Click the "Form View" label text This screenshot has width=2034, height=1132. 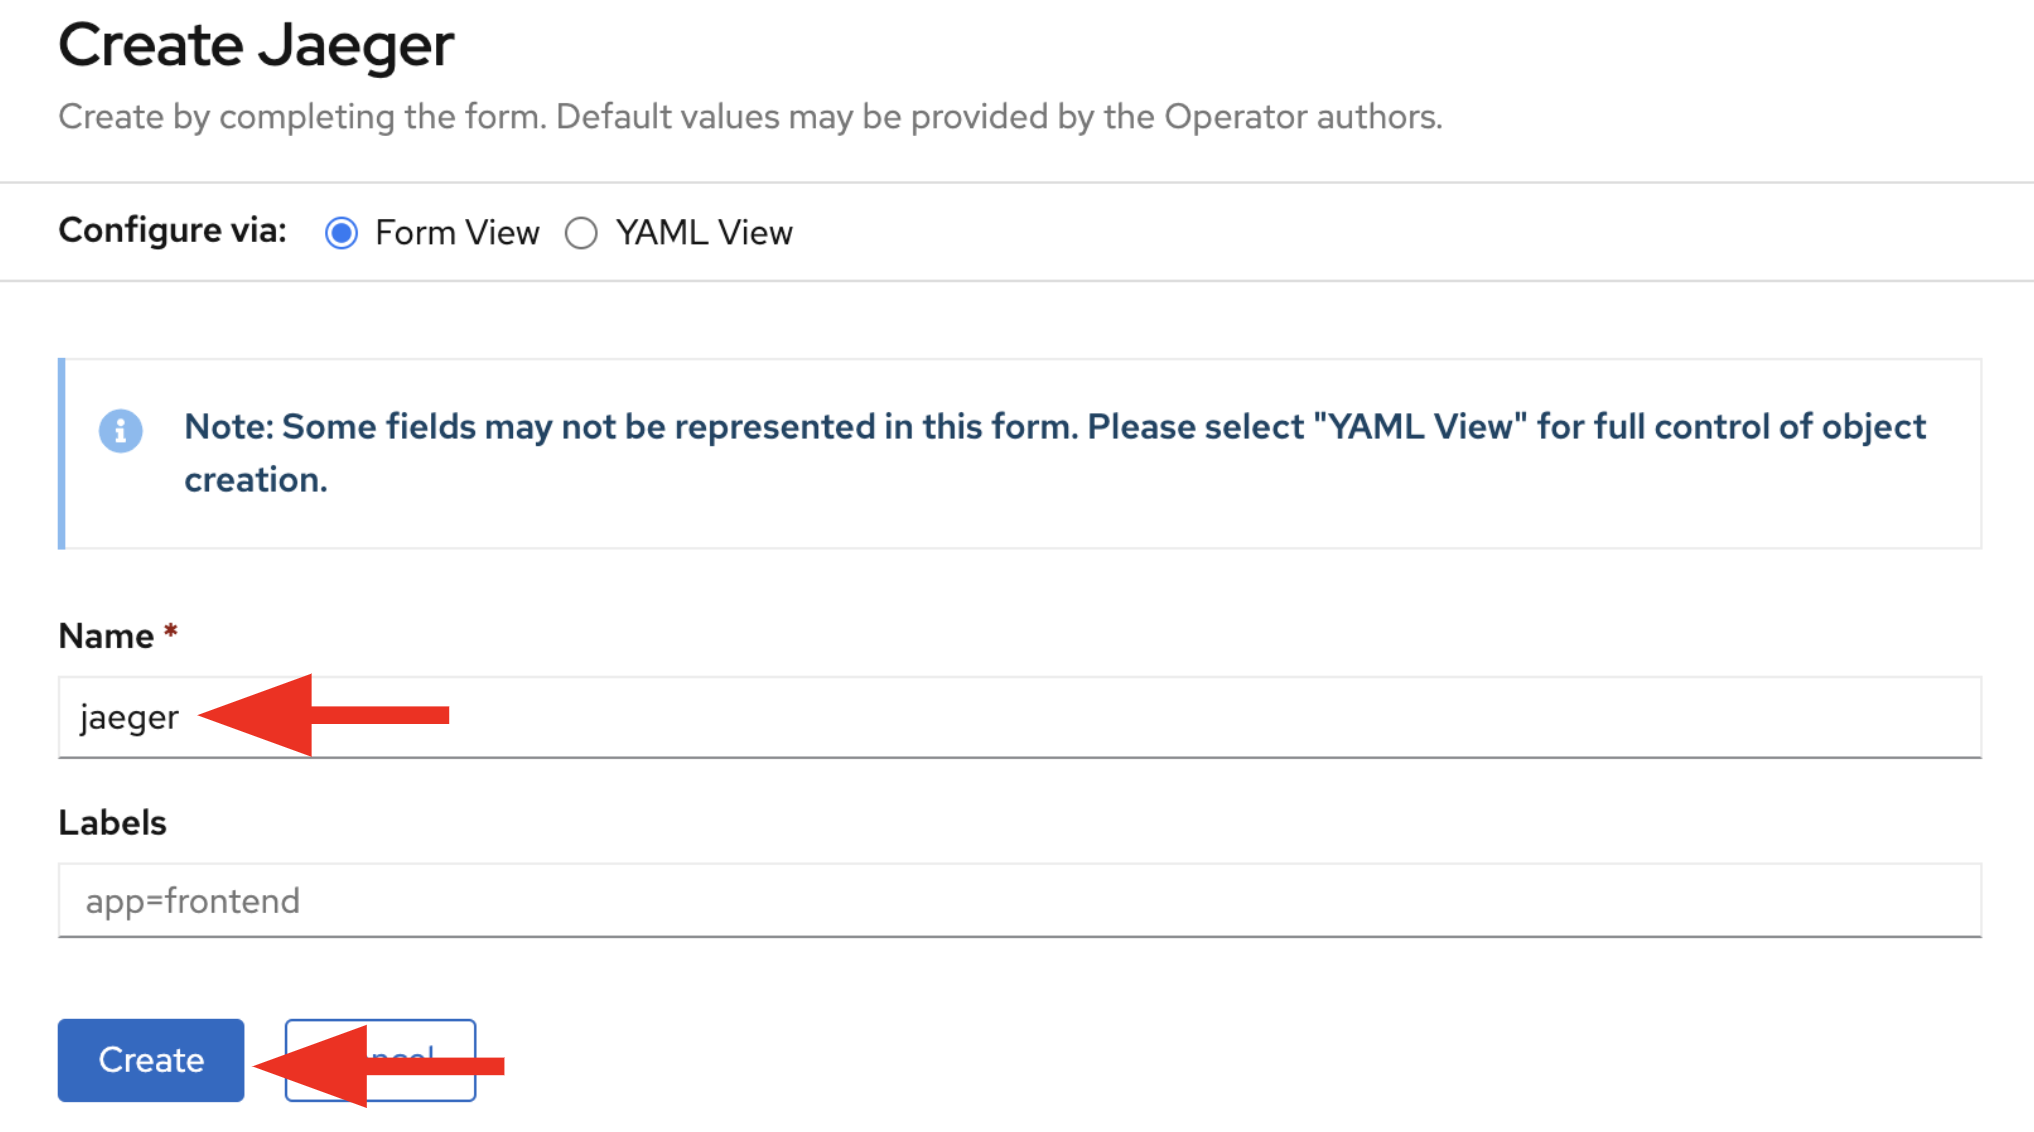(x=457, y=233)
